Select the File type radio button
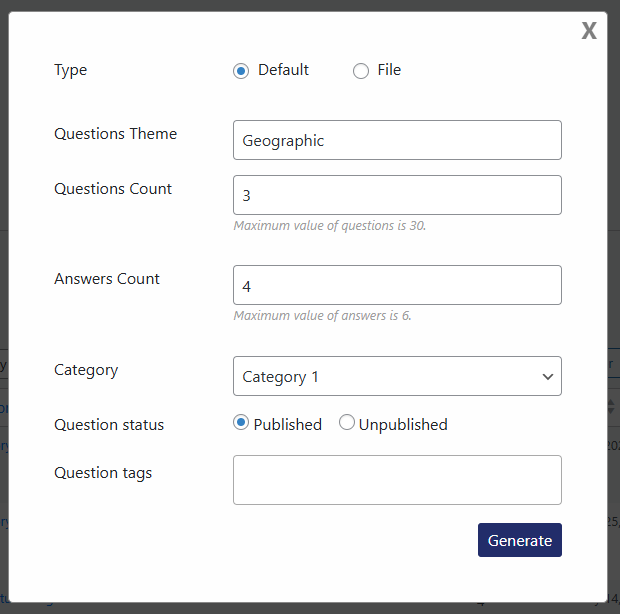 tap(361, 71)
